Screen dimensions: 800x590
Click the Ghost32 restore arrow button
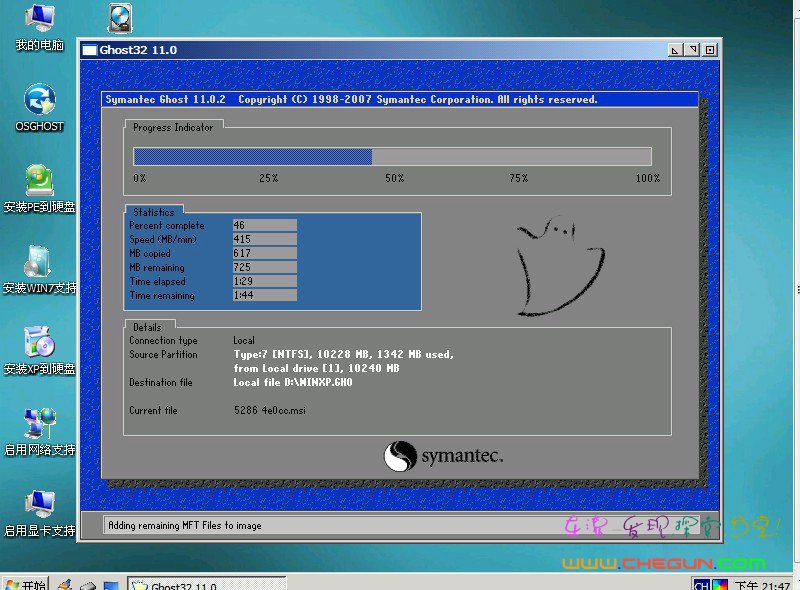tap(692, 50)
